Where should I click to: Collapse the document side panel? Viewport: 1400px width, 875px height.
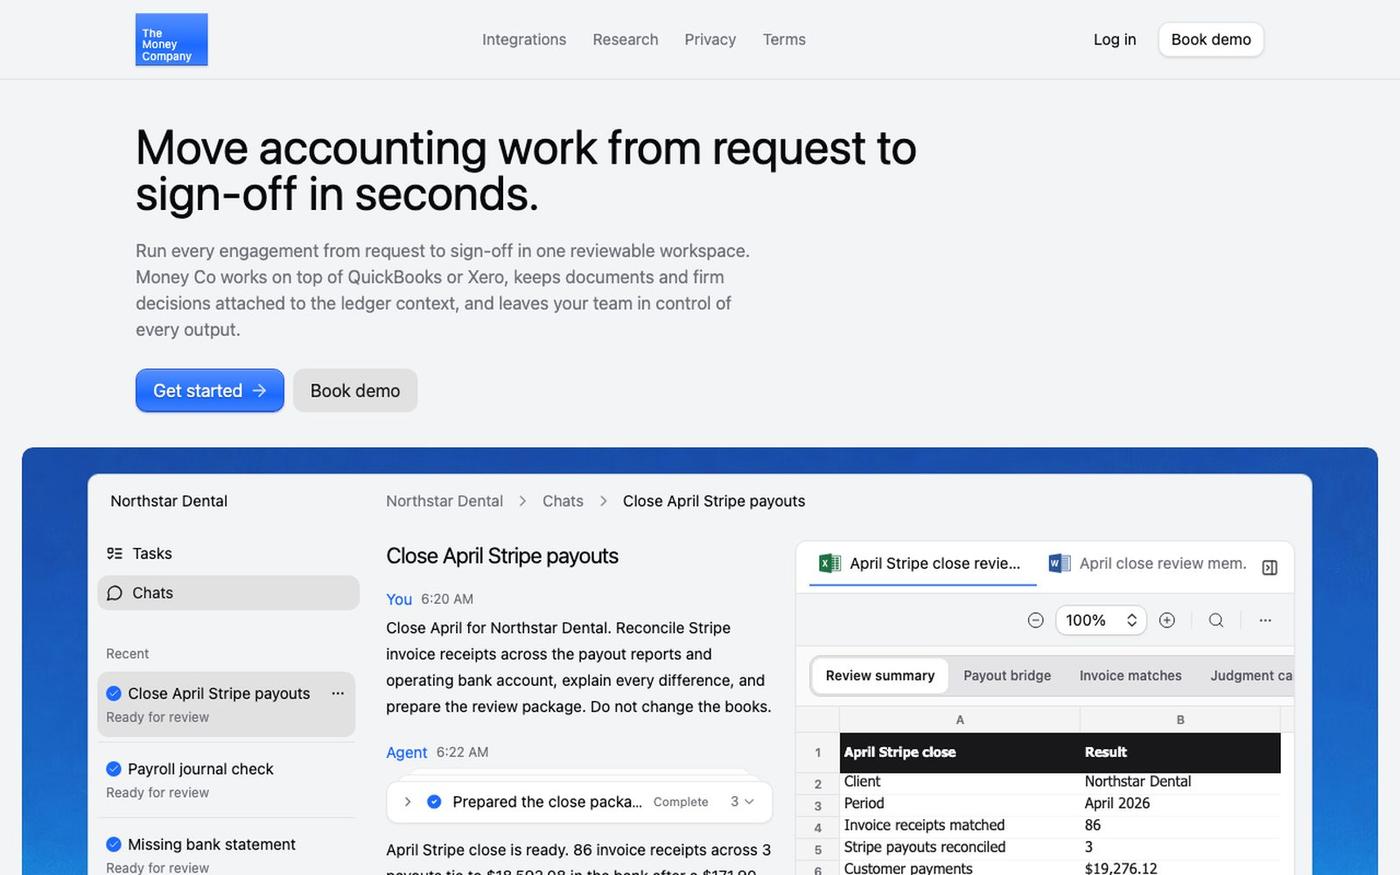(1270, 568)
